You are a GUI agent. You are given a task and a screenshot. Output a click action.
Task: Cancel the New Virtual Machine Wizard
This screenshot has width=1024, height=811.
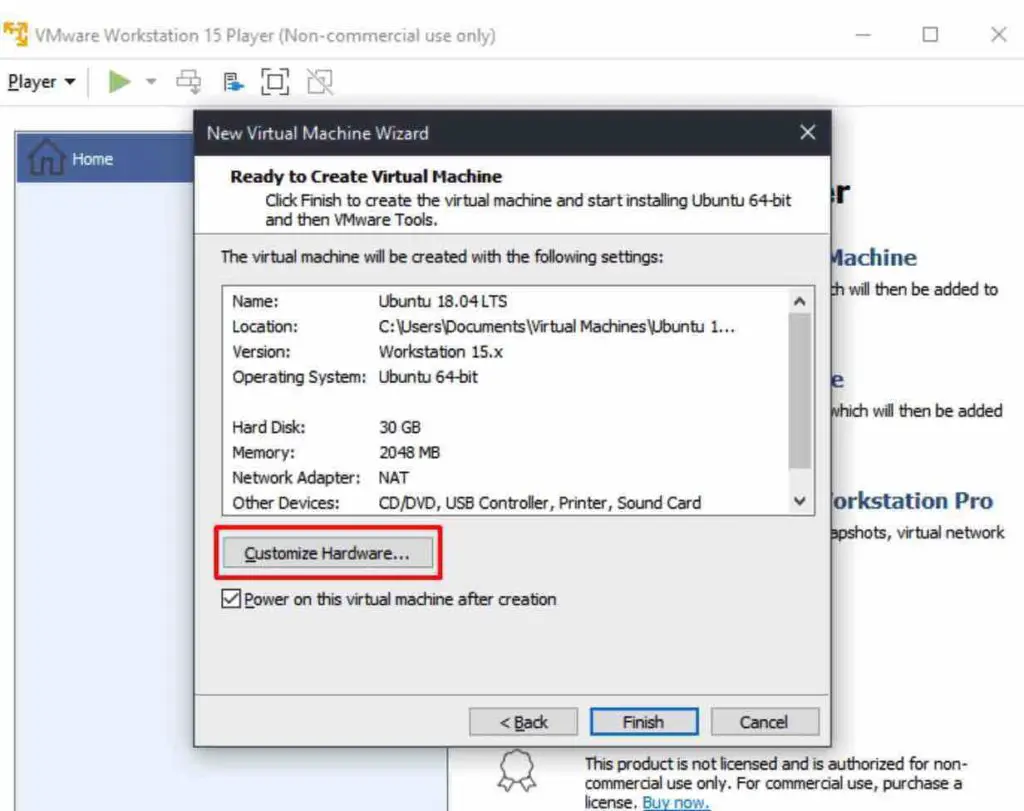pos(764,722)
